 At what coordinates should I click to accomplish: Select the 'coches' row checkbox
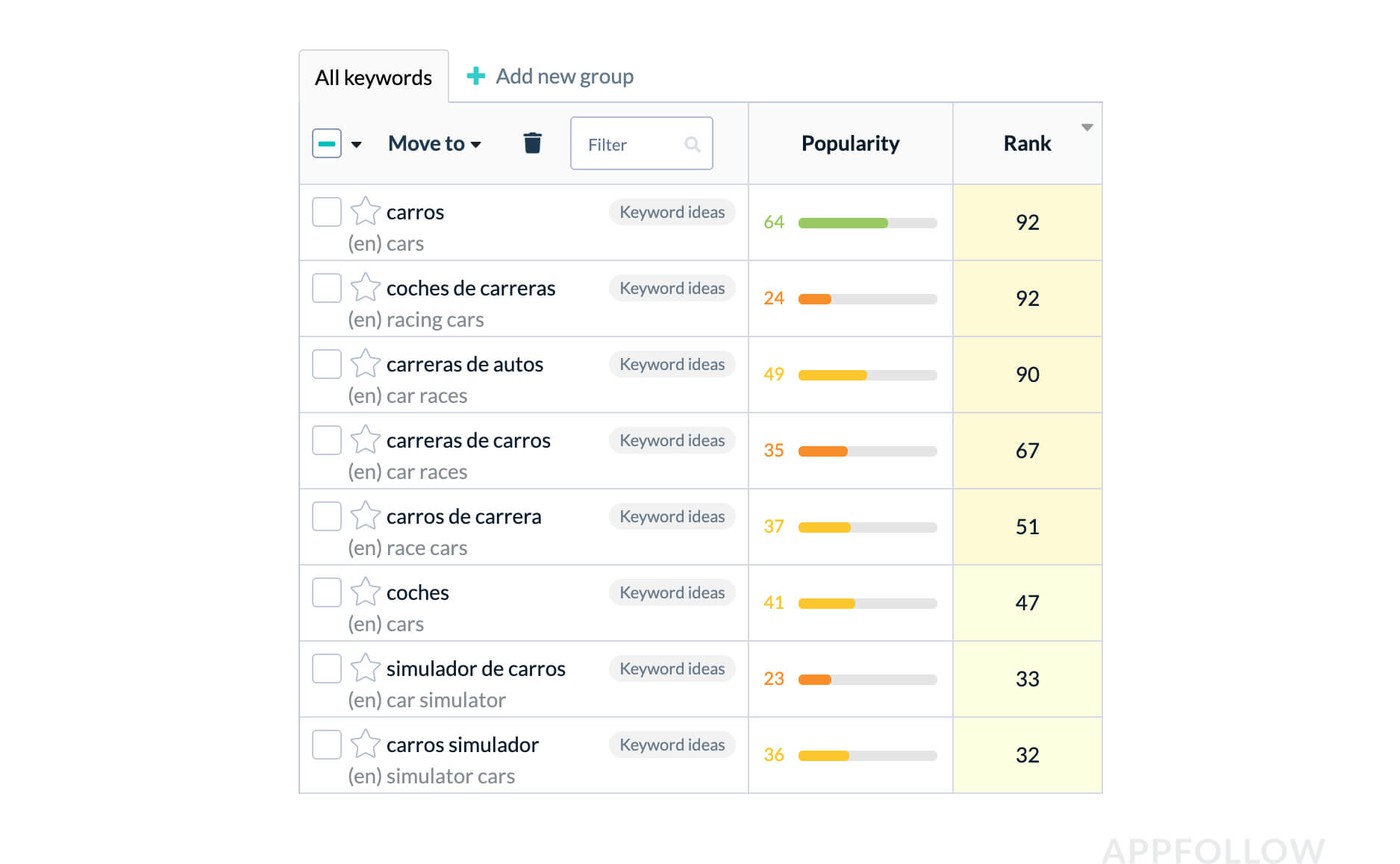pyautogui.click(x=327, y=592)
